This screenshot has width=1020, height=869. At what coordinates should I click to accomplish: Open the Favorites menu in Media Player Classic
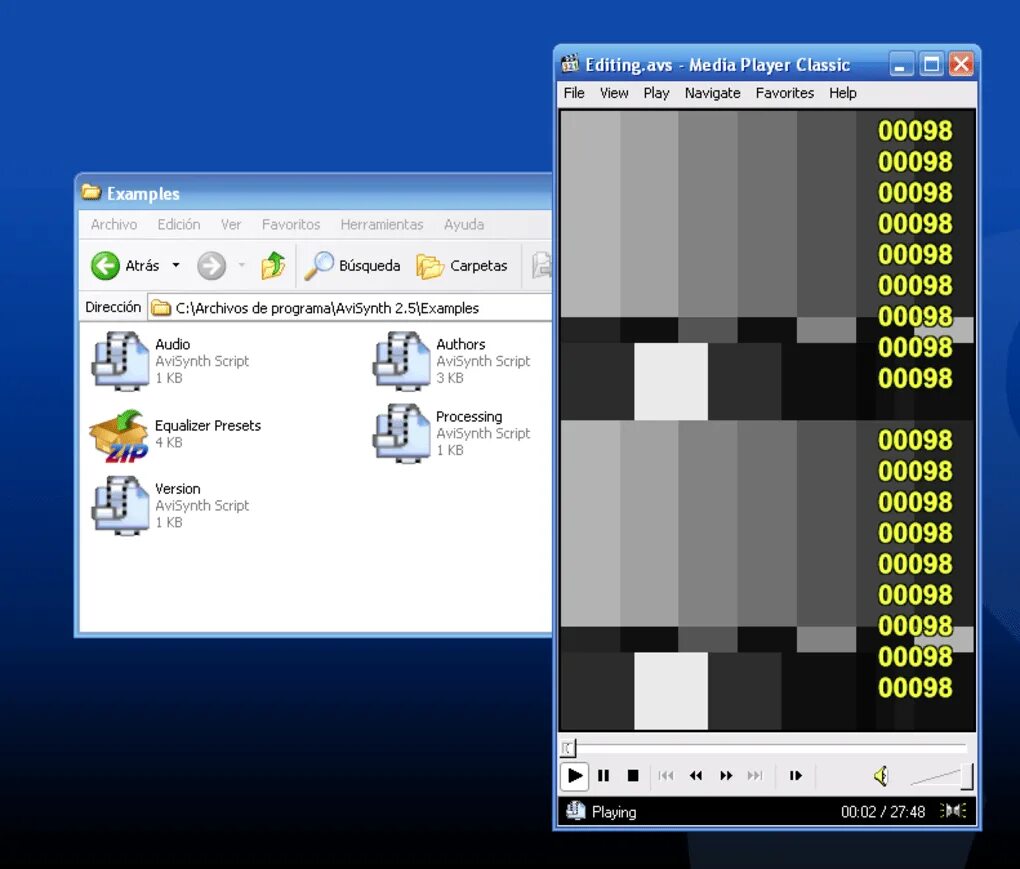click(785, 93)
